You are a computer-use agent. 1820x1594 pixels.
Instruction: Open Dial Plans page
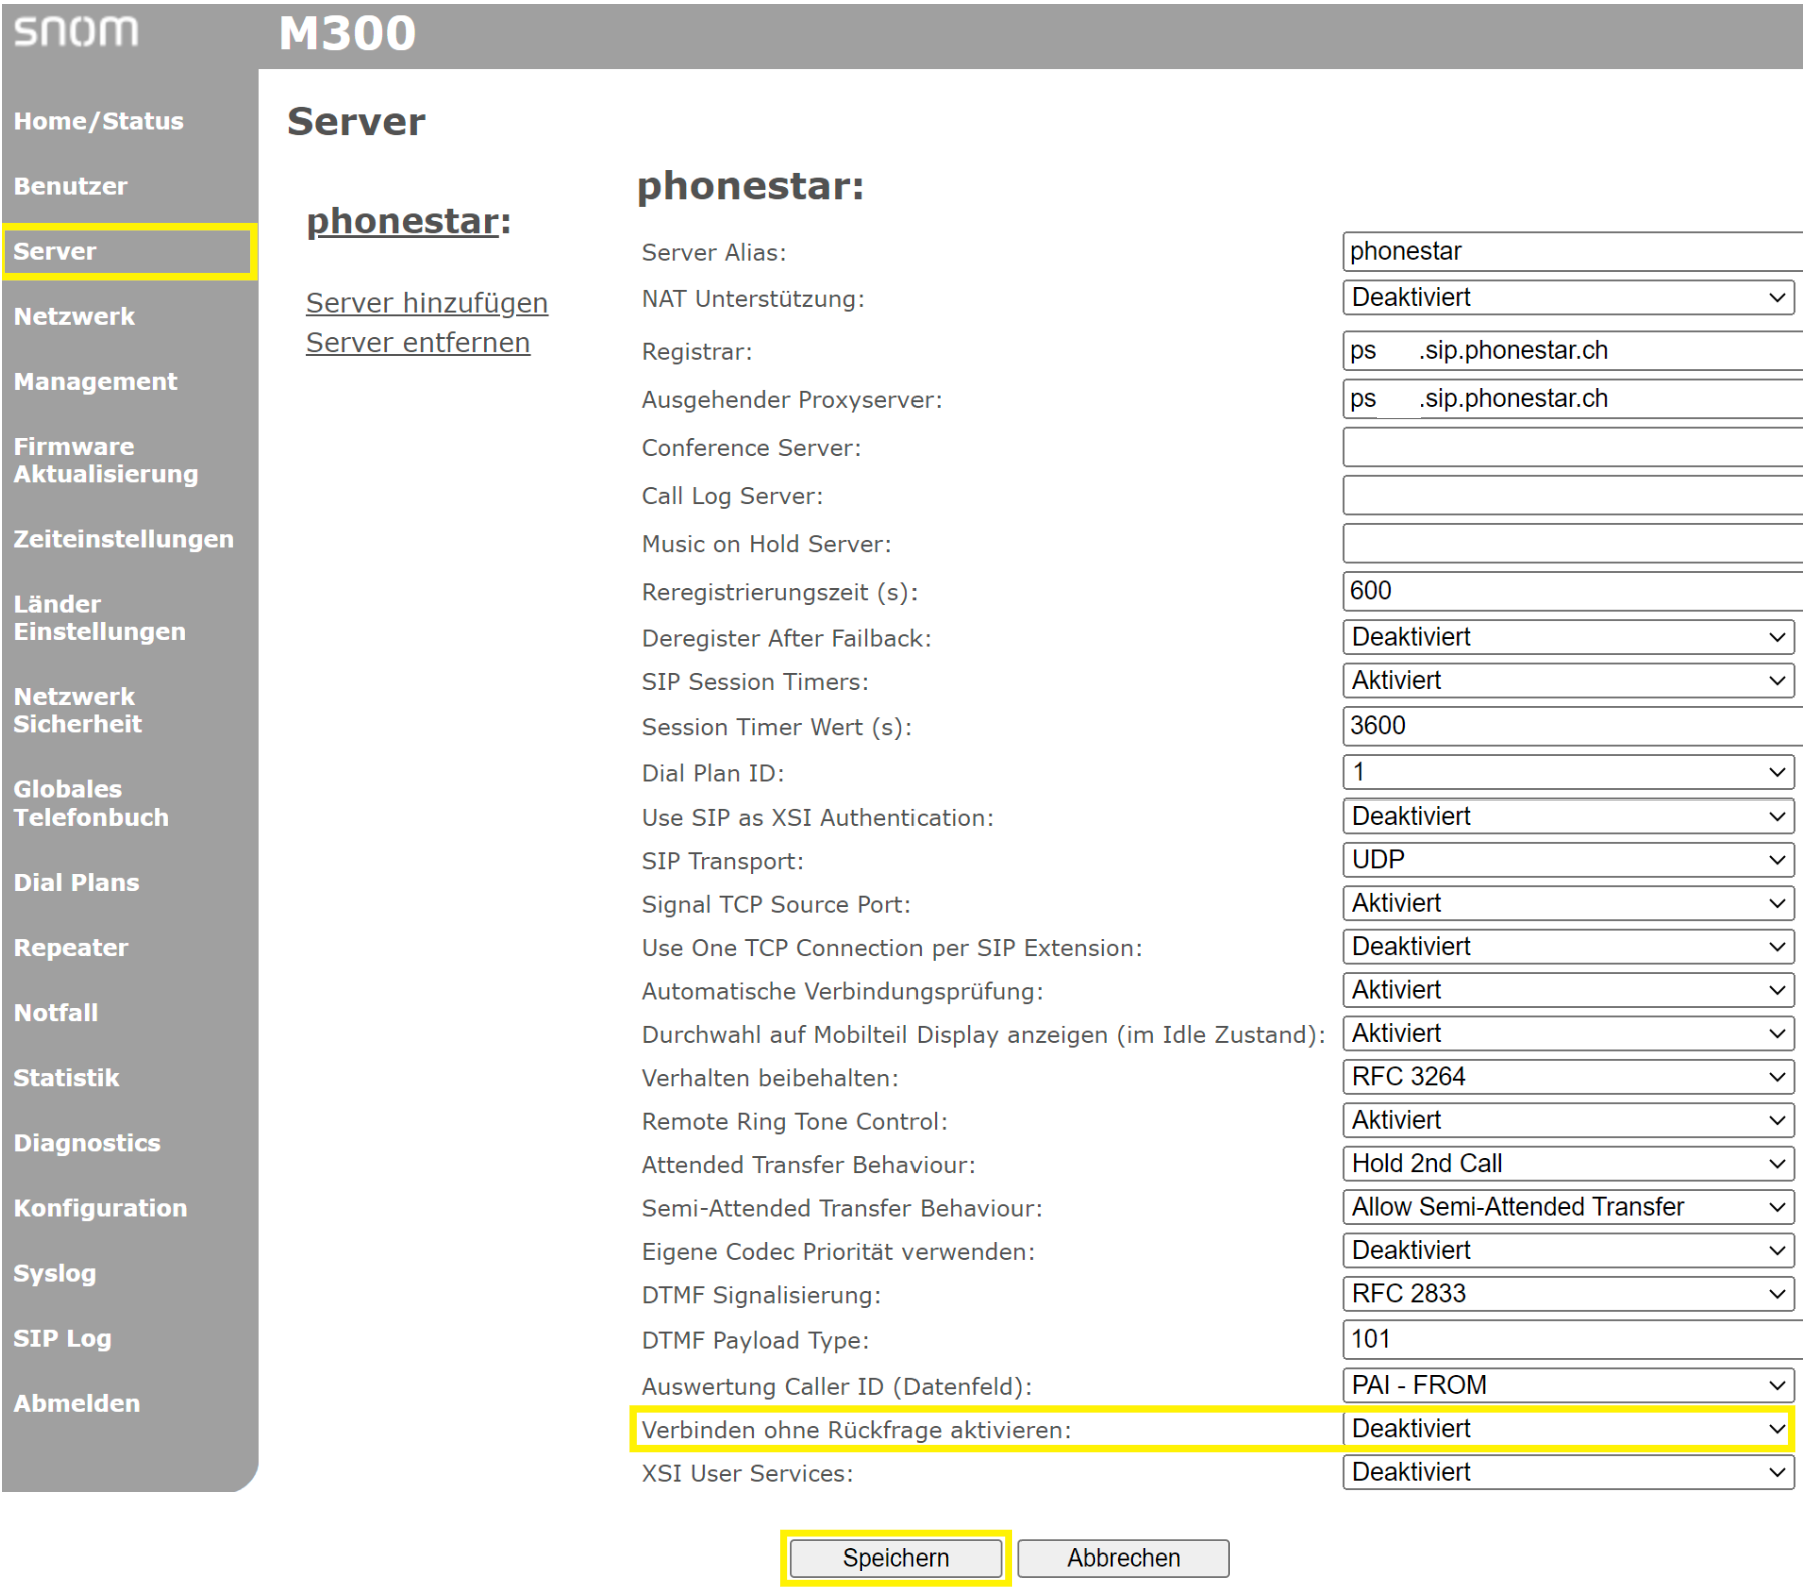coord(76,882)
